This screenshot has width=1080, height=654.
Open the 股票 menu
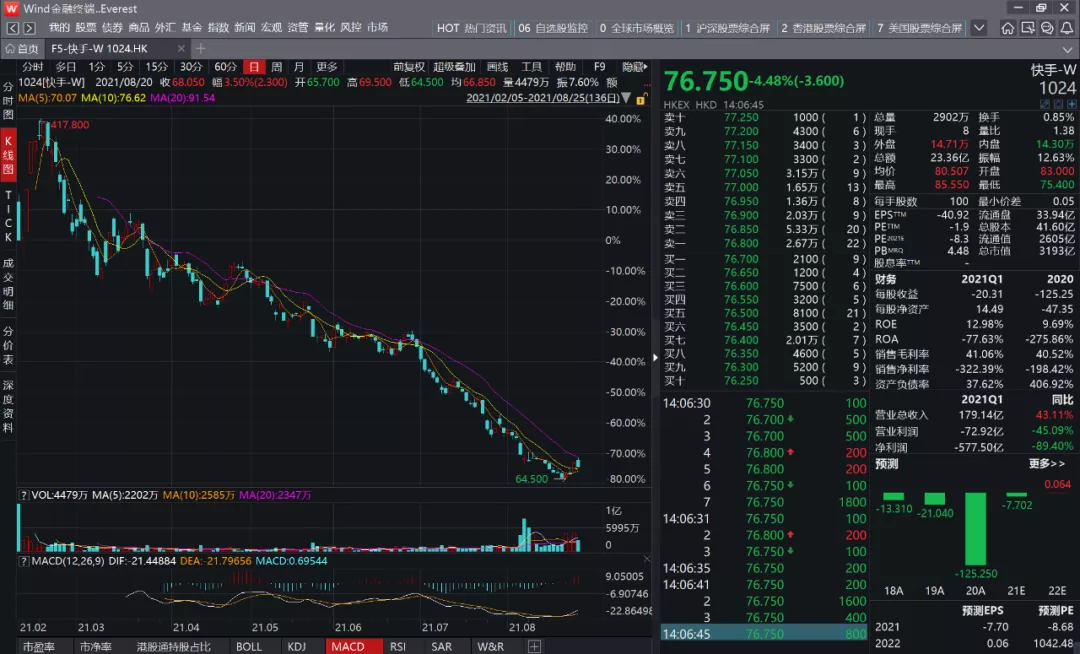pyautogui.click(x=86, y=28)
